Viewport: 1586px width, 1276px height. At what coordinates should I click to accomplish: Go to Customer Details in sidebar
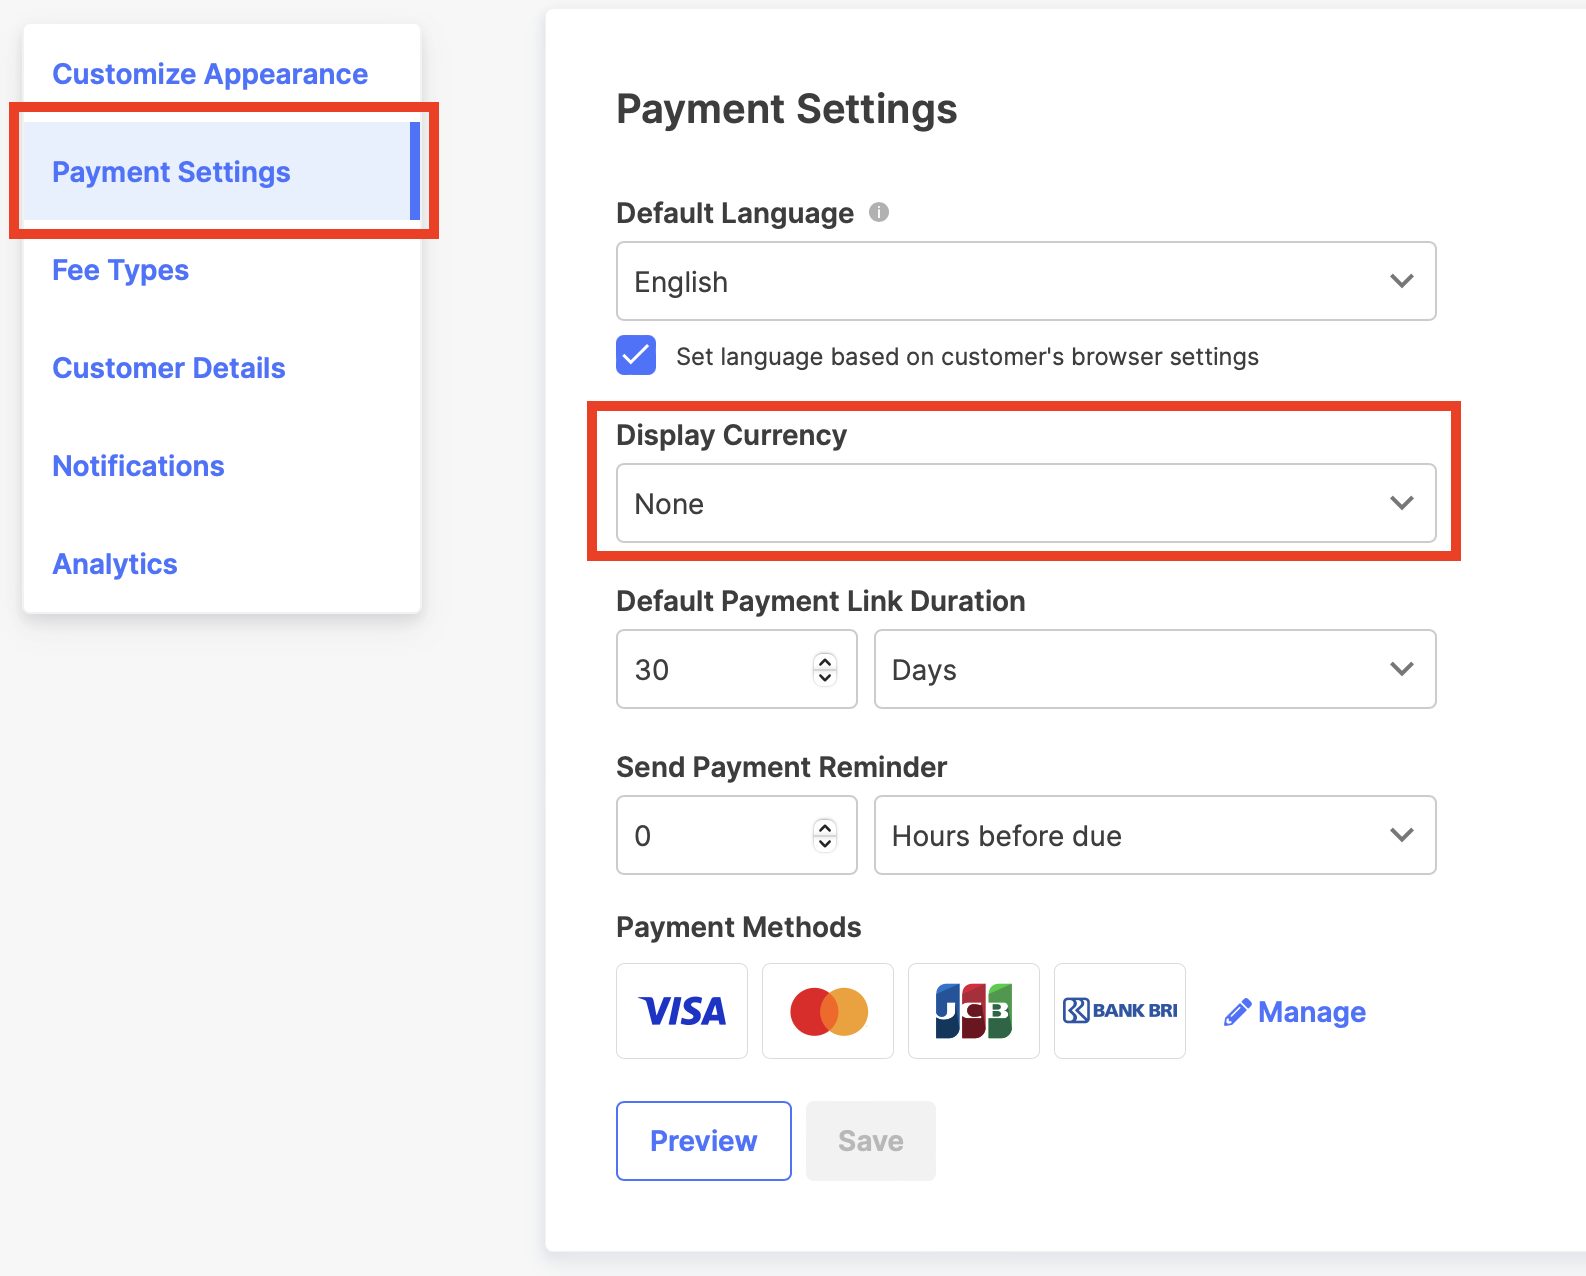click(x=169, y=368)
